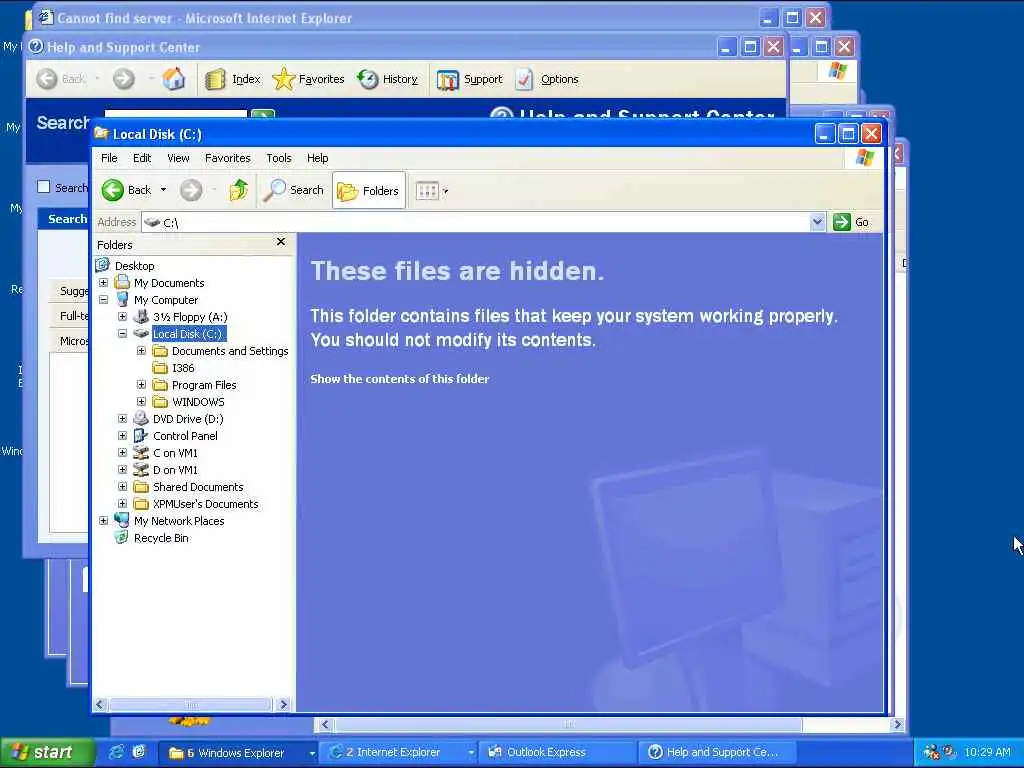Screen dimensions: 1024x768
Task: Click the Folders pane scroll right arrow
Action: (283, 705)
